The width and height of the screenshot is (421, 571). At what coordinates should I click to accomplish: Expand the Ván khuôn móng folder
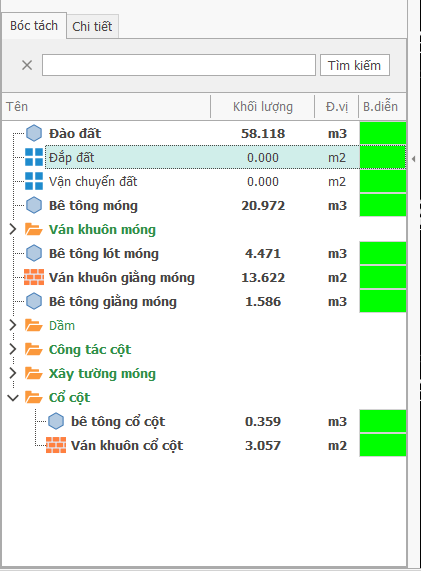click(x=13, y=229)
